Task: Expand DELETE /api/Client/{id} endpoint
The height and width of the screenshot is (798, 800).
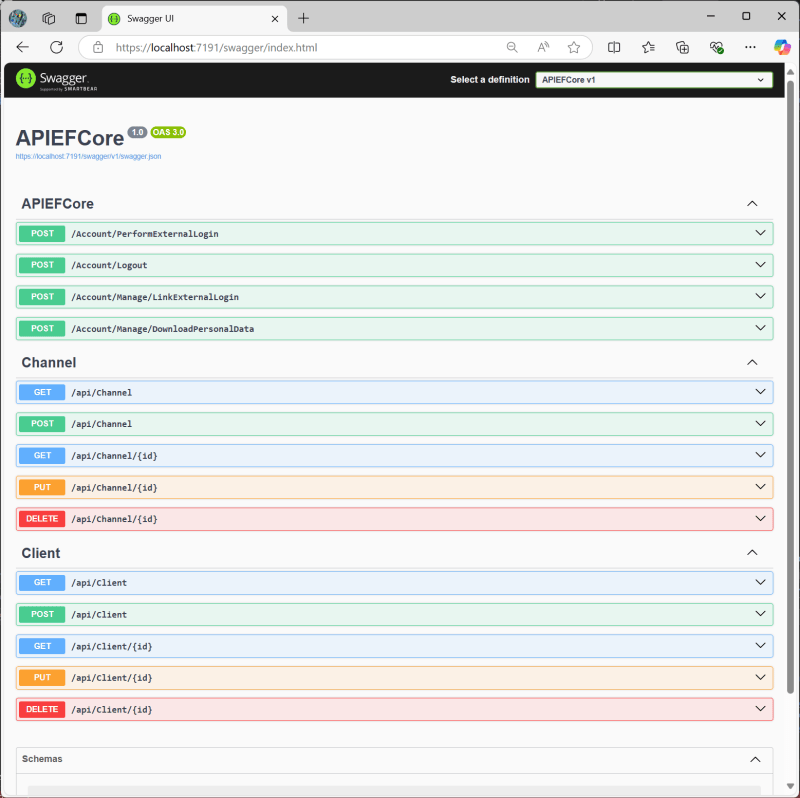Action: pos(394,709)
